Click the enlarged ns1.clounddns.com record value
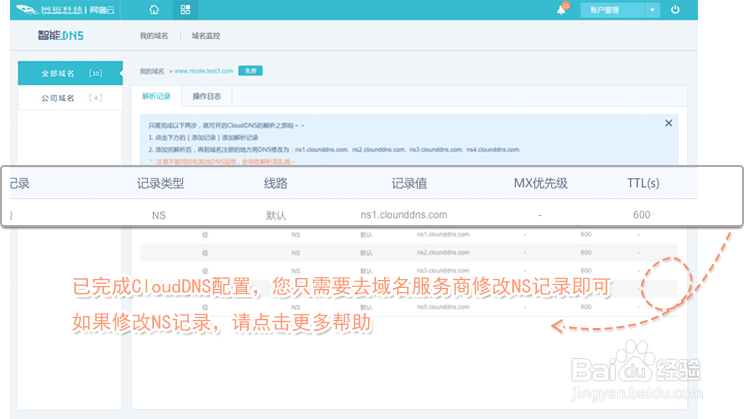745x419 pixels. pos(404,215)
